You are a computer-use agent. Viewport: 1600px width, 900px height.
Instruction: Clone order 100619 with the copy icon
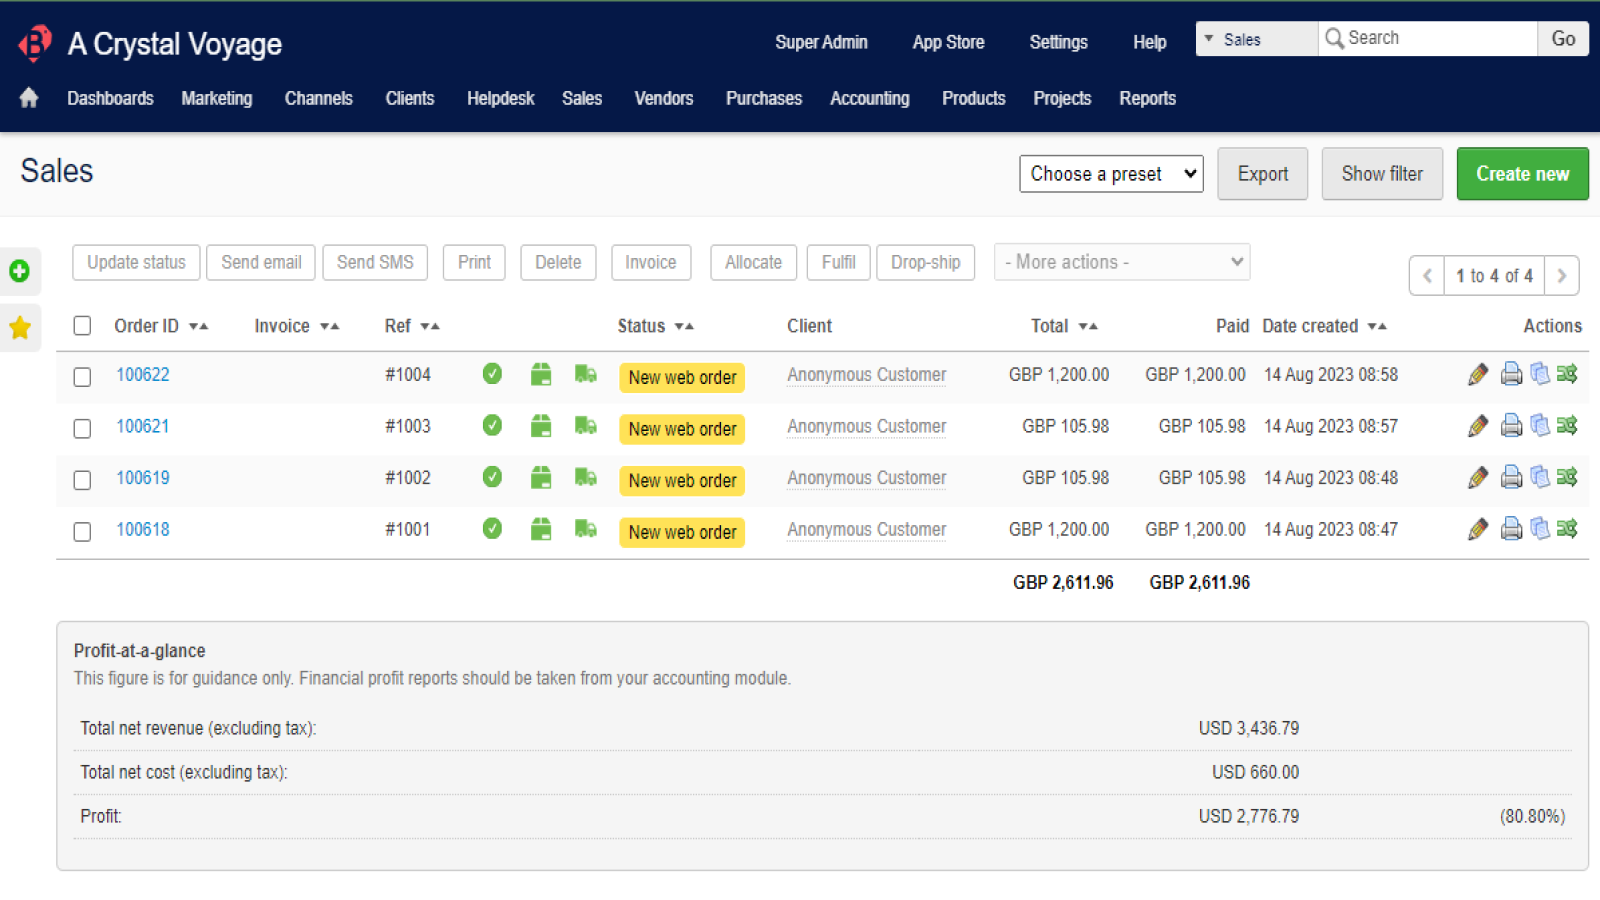[1540, 477]
